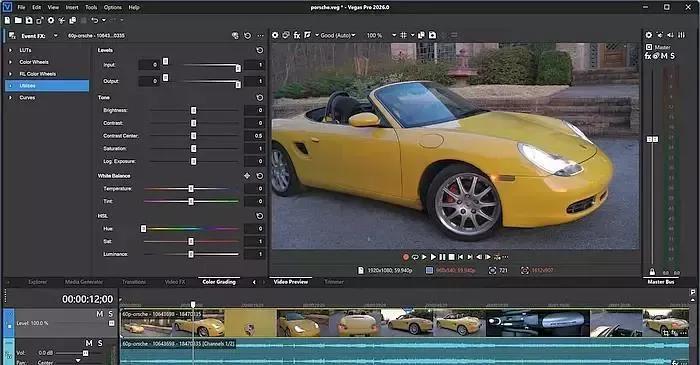Image resolution: width=700 pixels, height=365 pixels.
Task: Click the Temperature slider handle
Action: click(191, 189)
